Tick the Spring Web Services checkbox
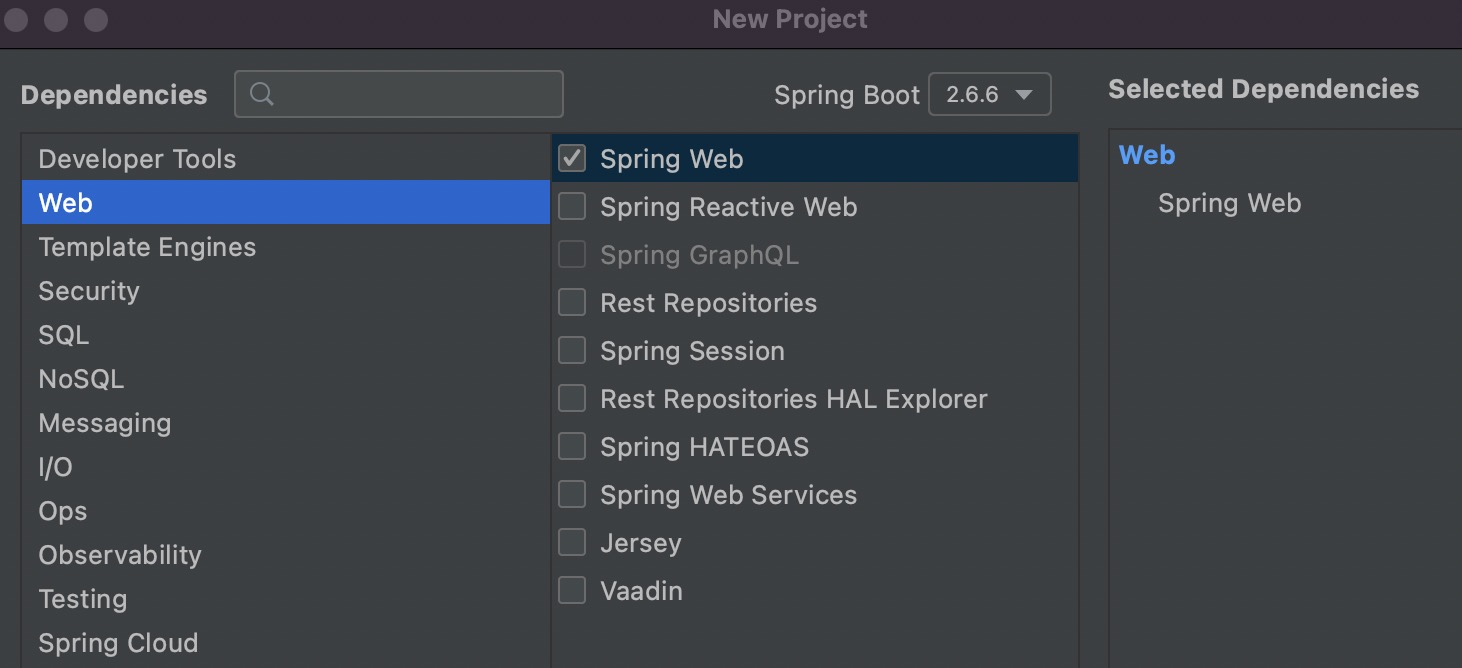 [572, 495]
